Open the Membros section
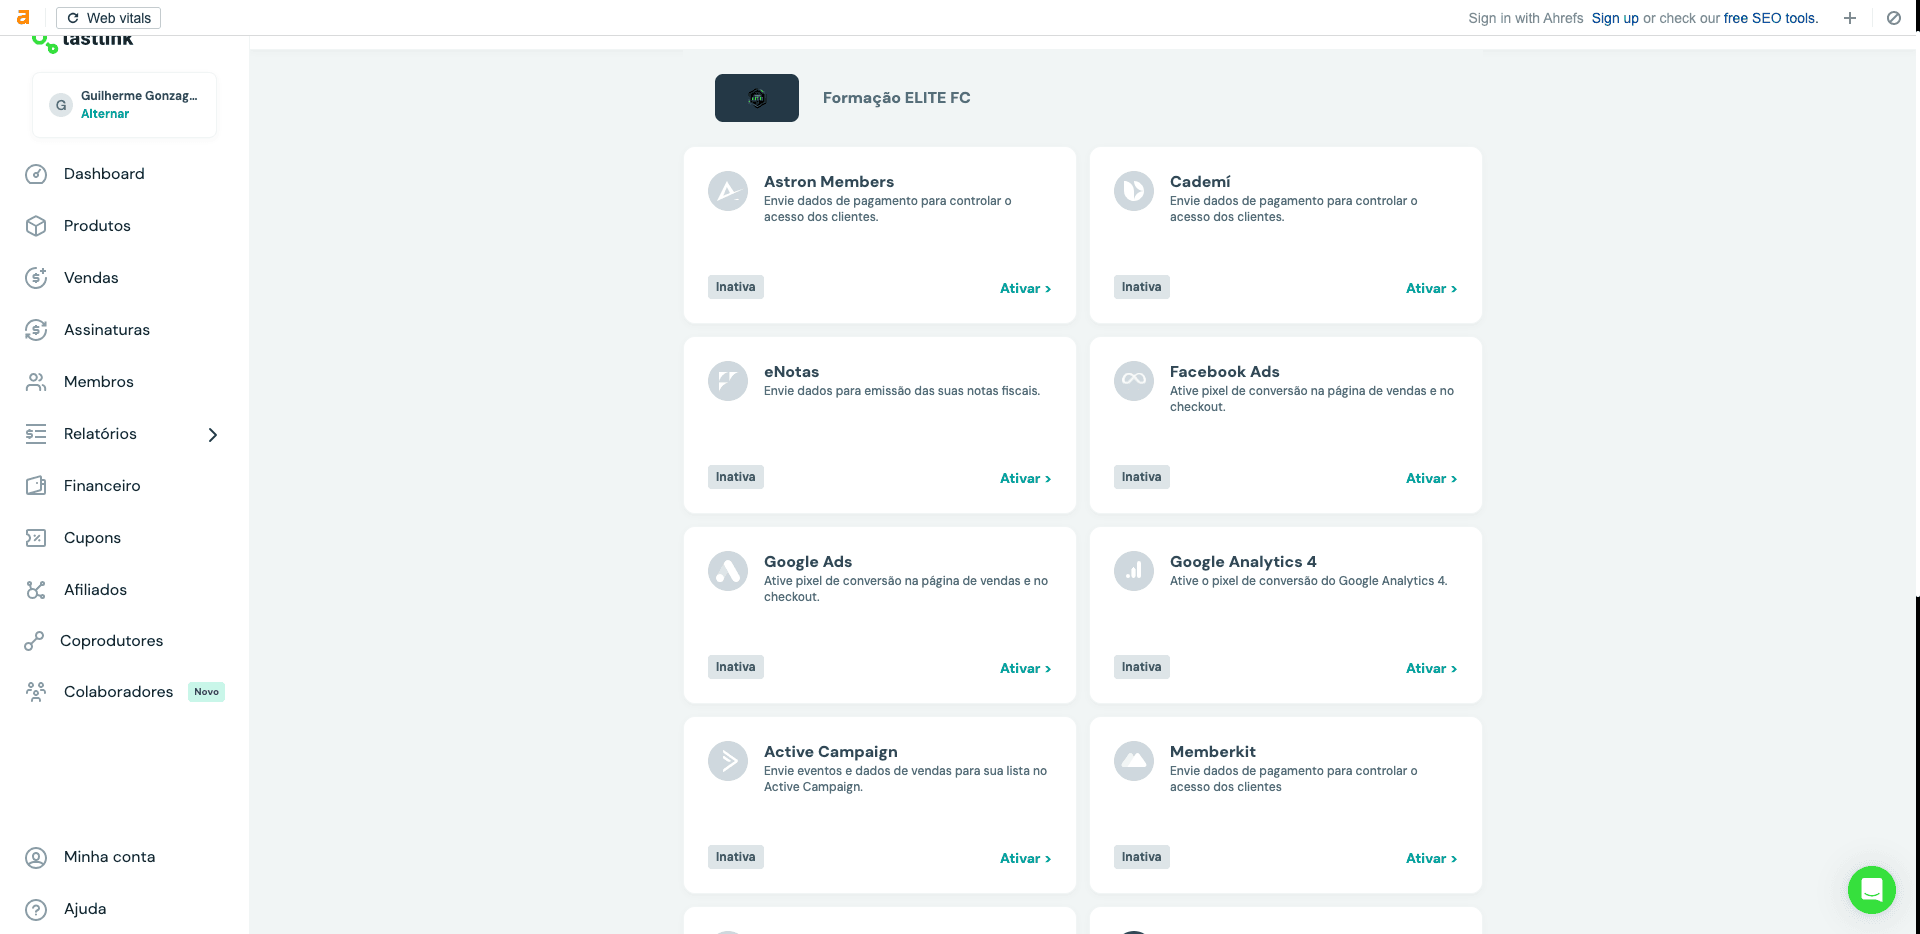The image size is (1920, 934). point(99,382)
